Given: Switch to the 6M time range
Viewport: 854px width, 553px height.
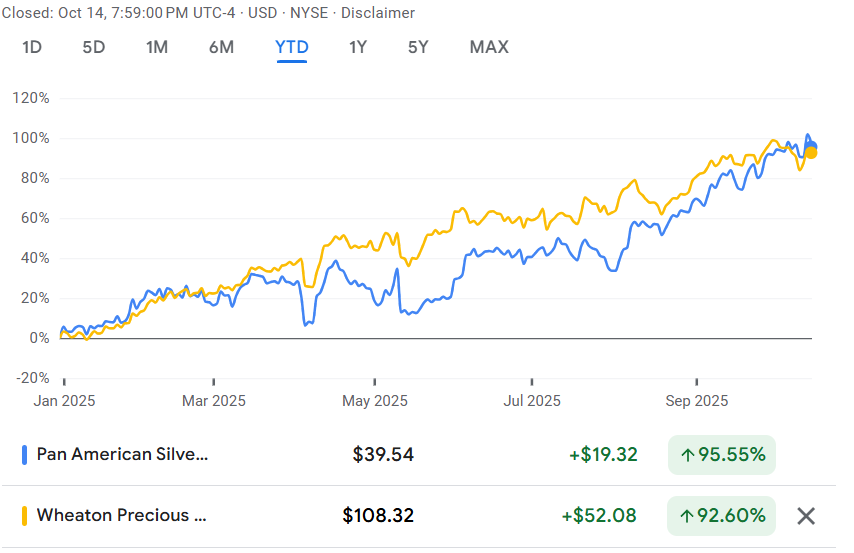Looking at the screenshot, I should pos(221,47).
